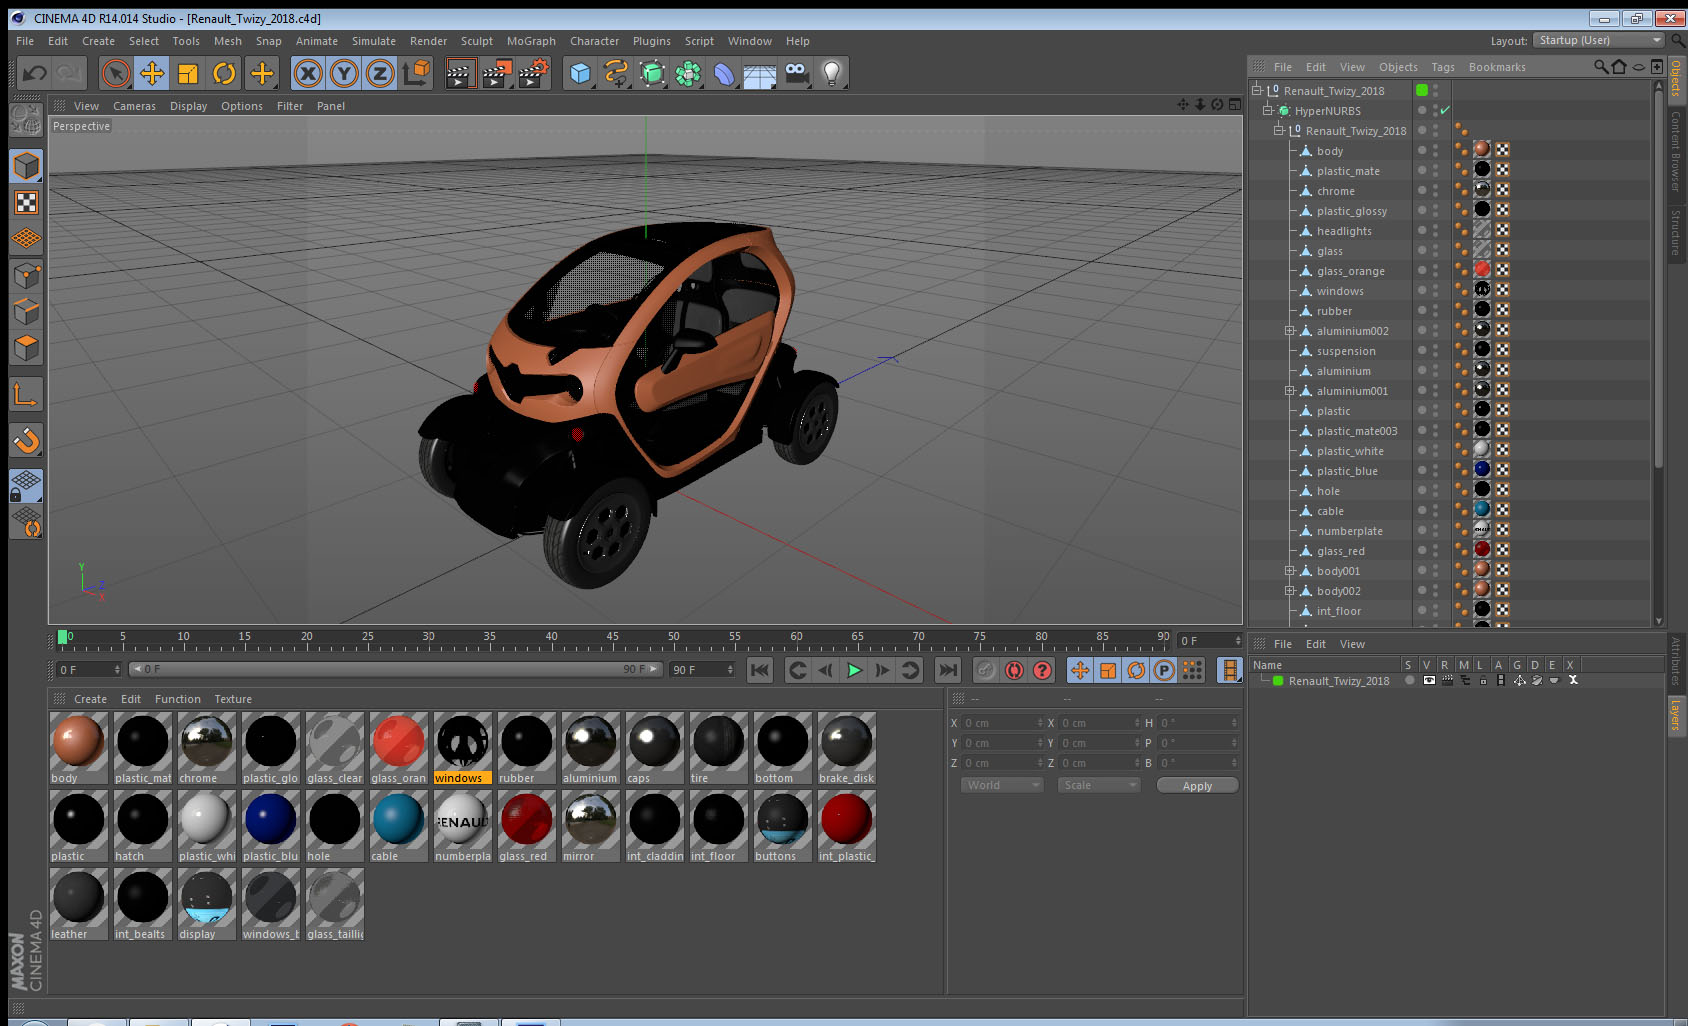Open spline pen tools

[616, 73]
